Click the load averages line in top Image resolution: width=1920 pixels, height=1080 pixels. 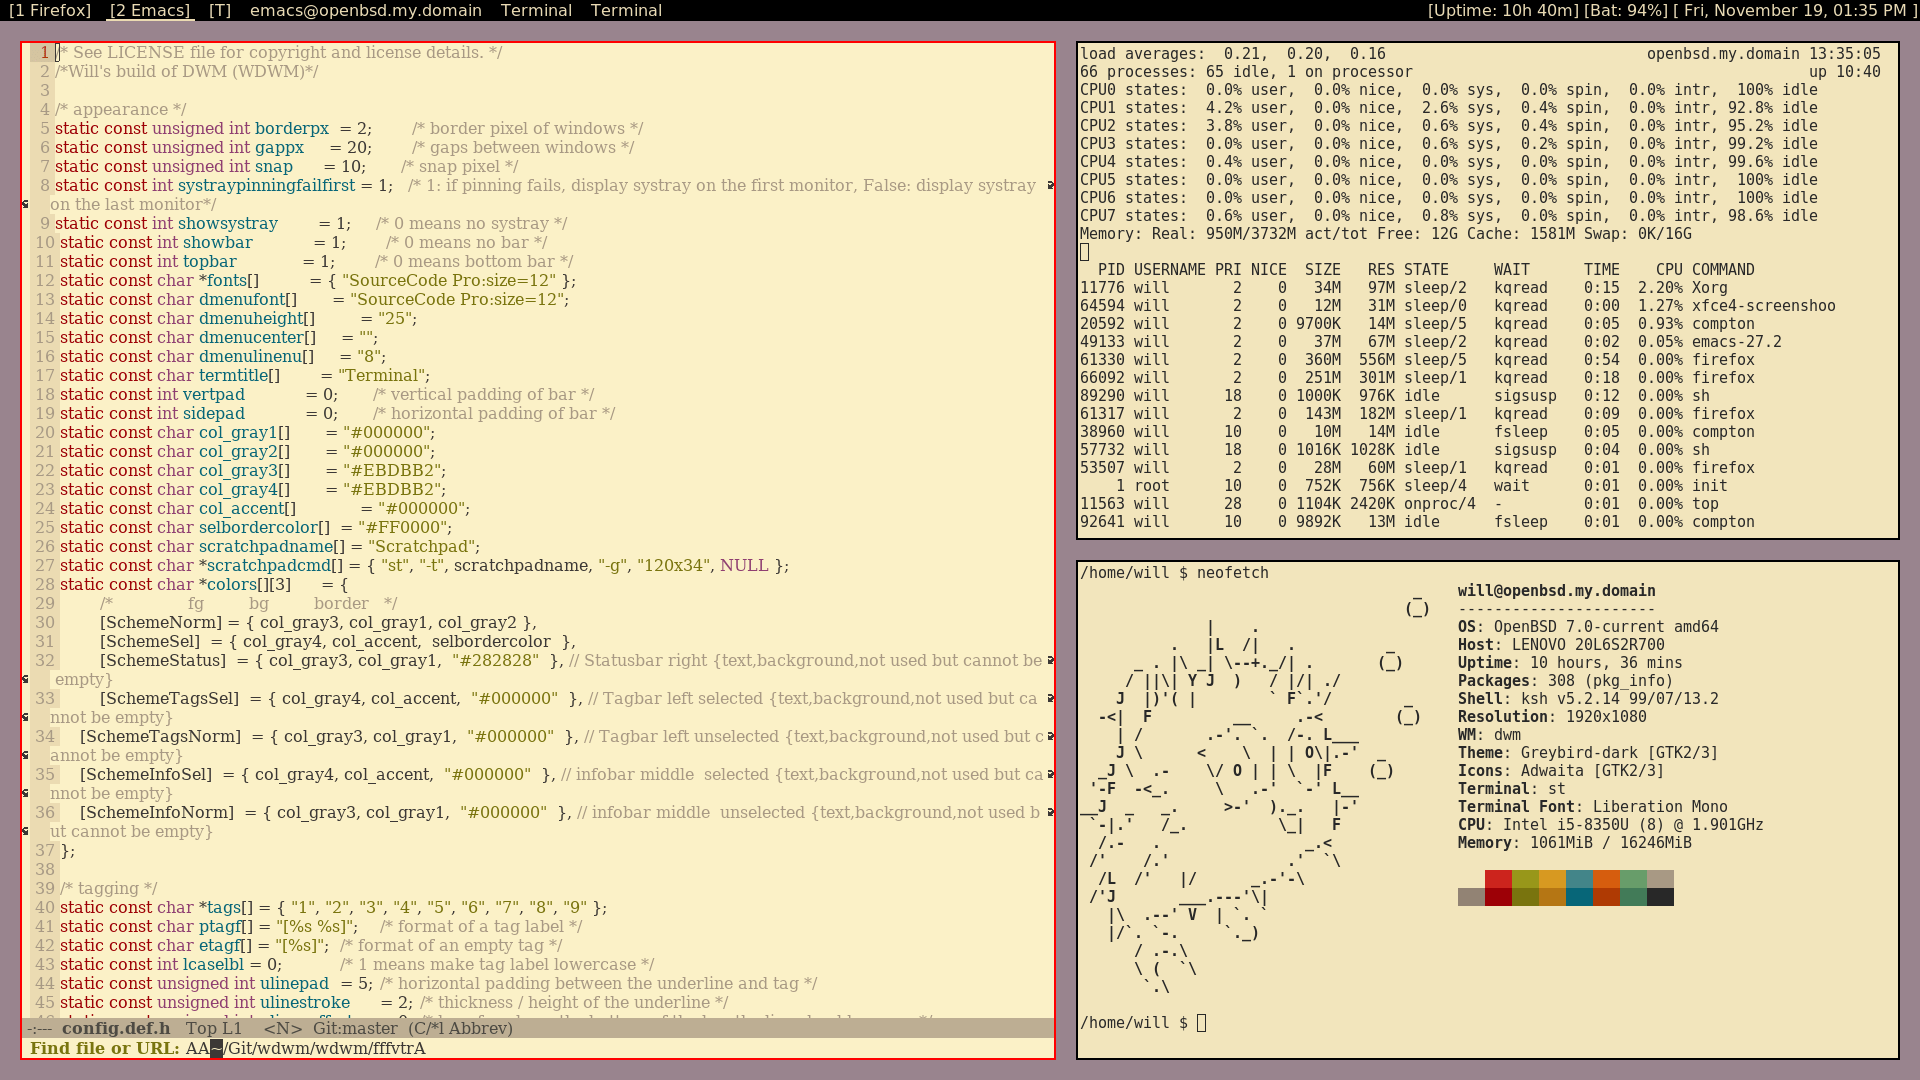click(x=1233, y=53)
